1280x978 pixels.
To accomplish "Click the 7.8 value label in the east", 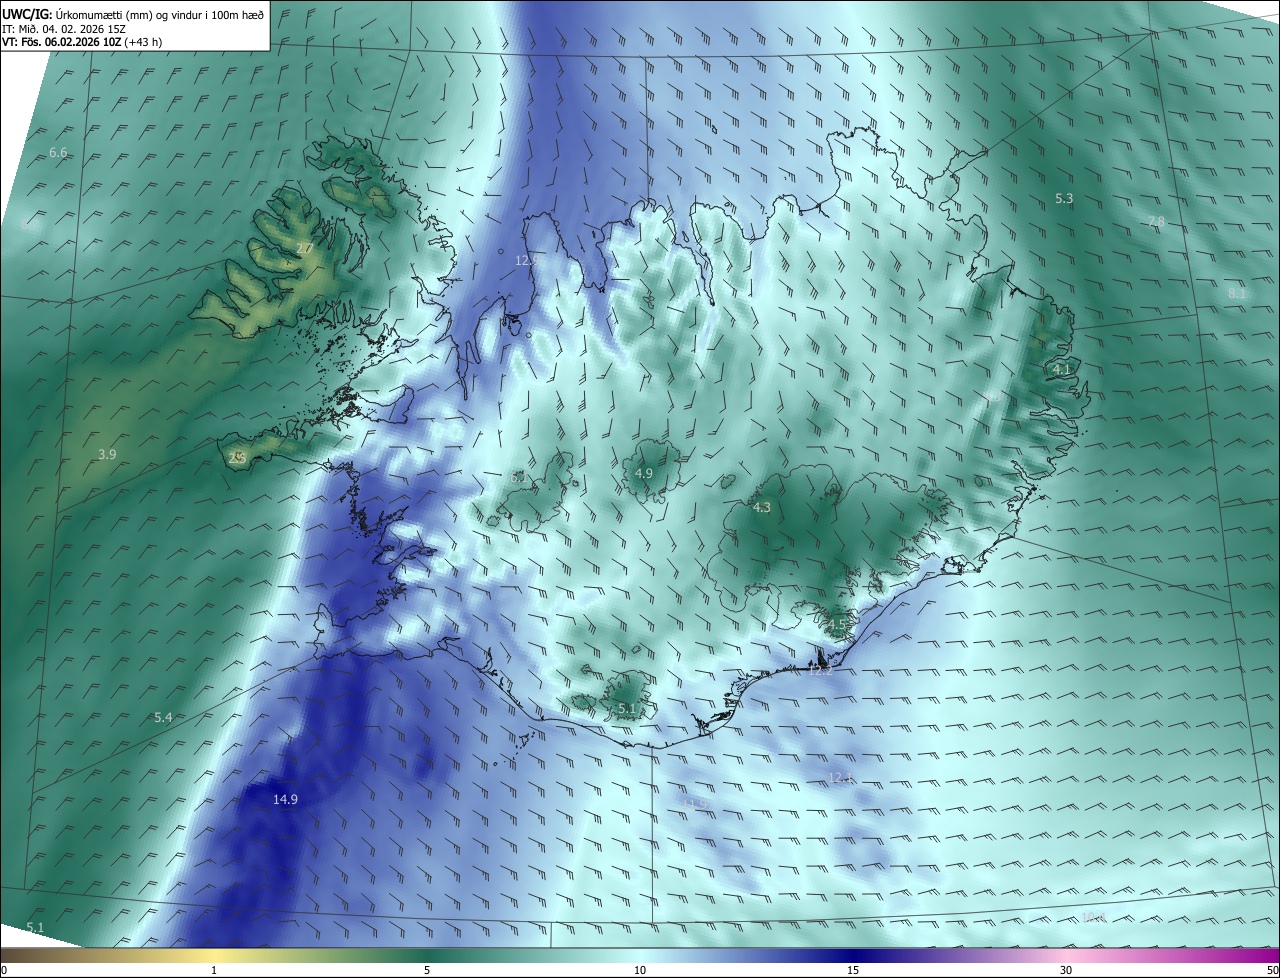I will (1156, 221).
